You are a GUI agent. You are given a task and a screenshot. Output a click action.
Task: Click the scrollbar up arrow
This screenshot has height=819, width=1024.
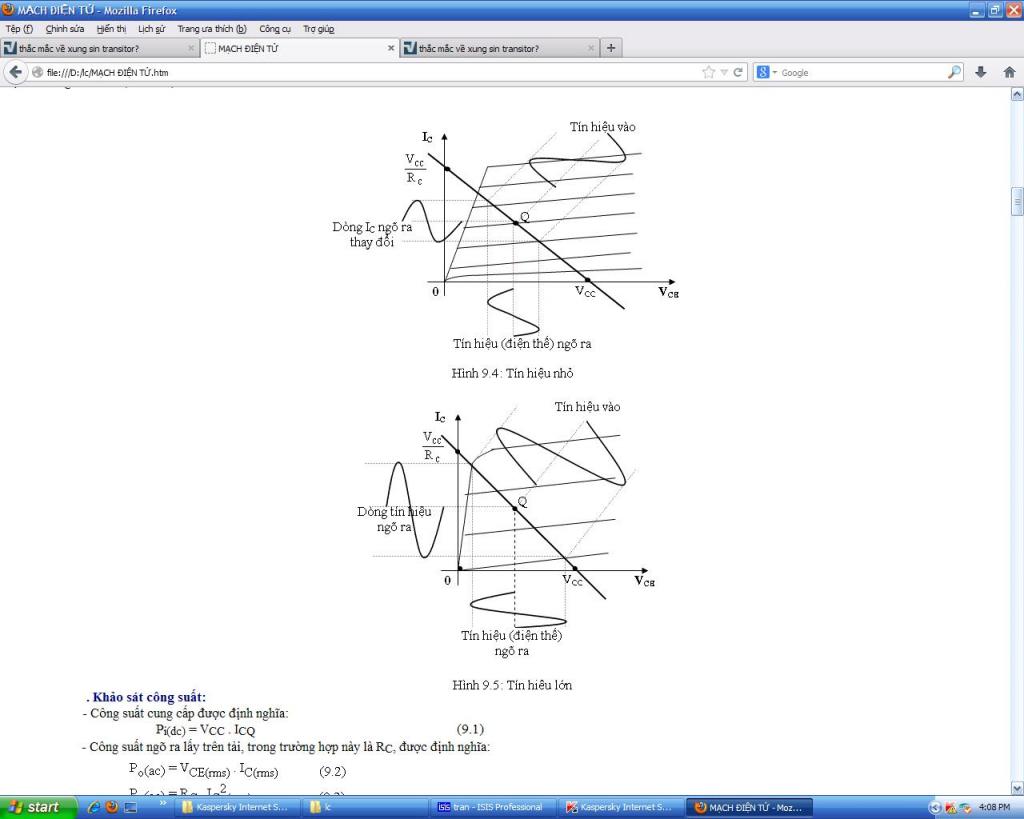1017,95
